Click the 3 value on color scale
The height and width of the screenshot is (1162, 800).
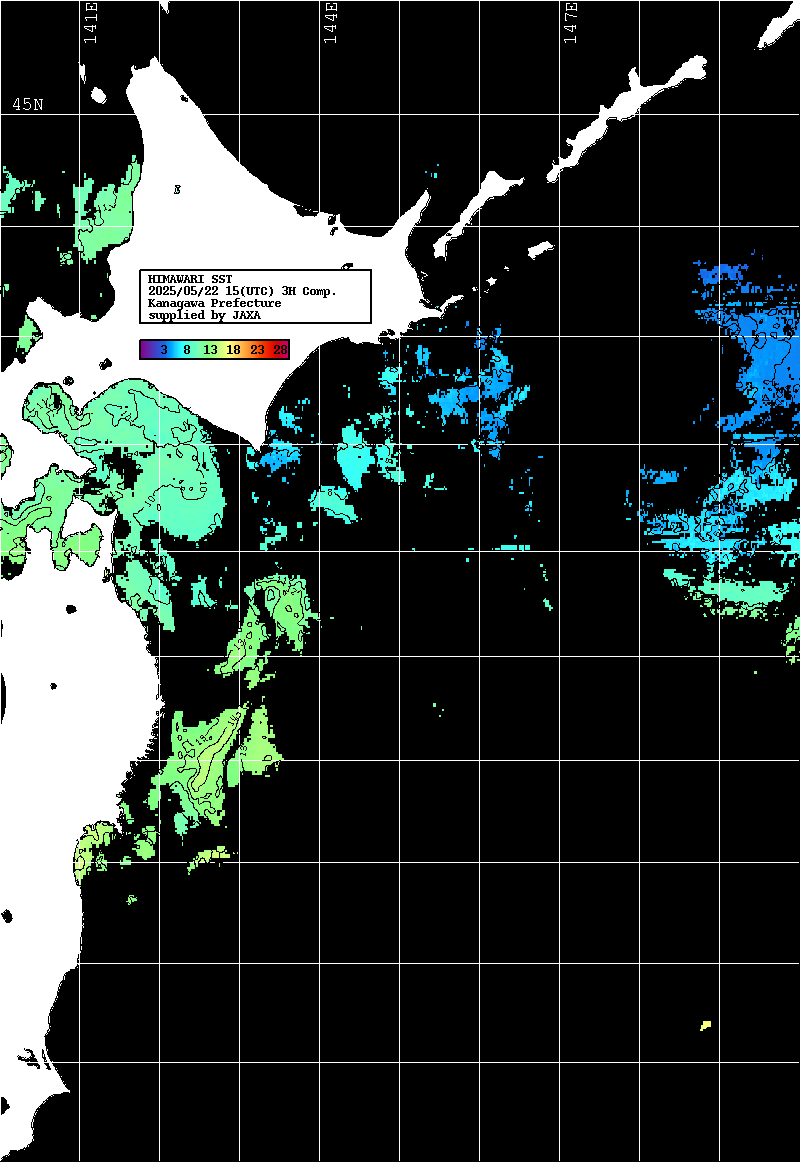coord(164,349)
